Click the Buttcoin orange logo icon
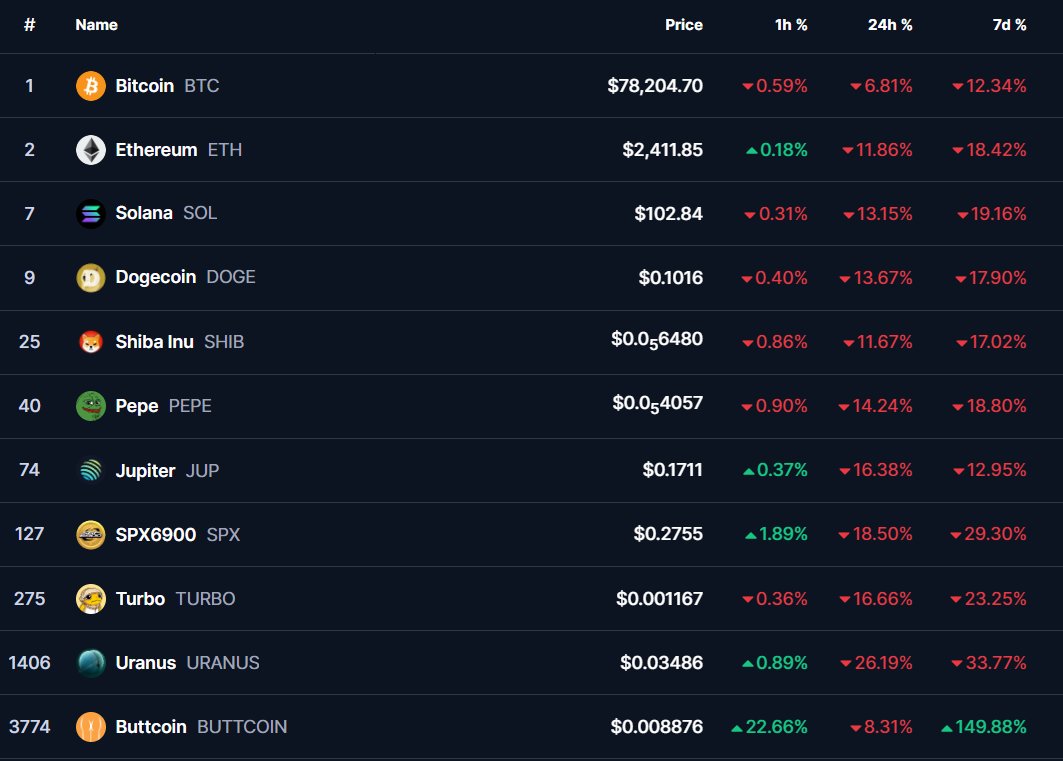Screen dimensions: 1063x761 click(91, 727)
